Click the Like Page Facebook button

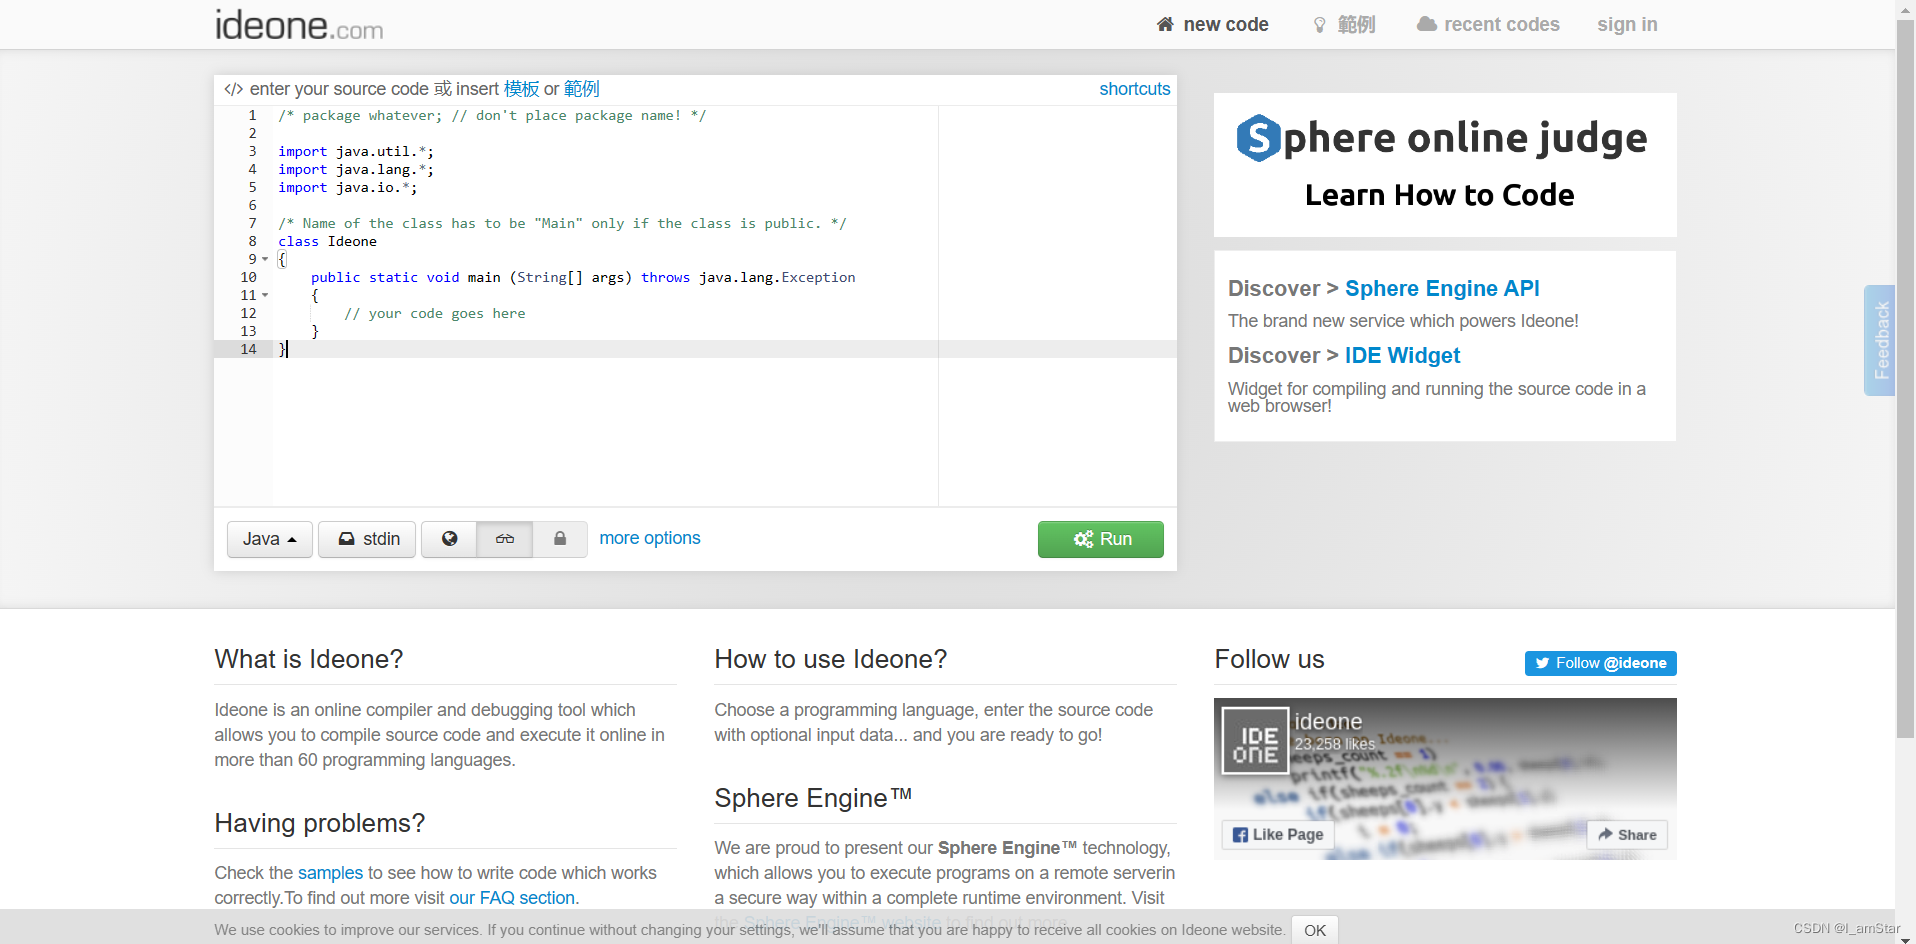(x=1278, y=835)
